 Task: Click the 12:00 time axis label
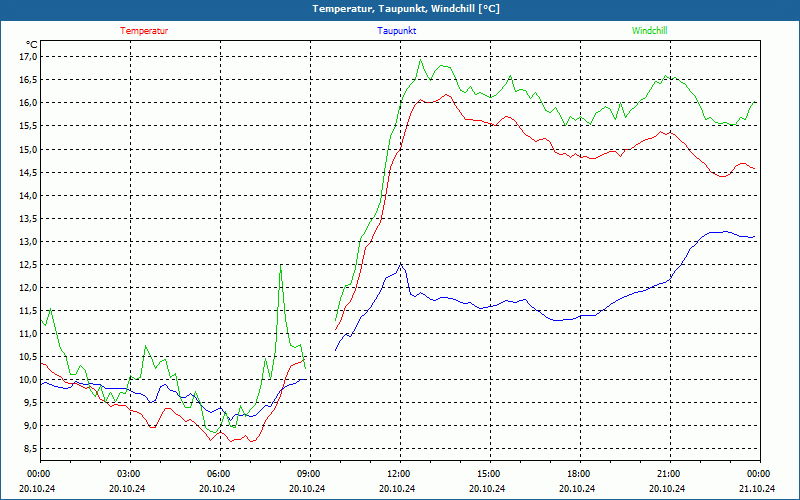click(x=397, y=474)
